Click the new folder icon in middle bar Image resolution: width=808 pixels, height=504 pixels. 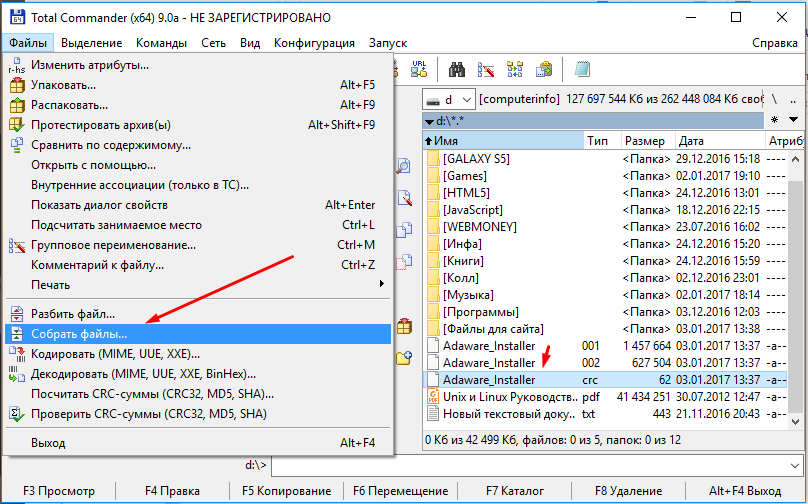tap(404, 357)
